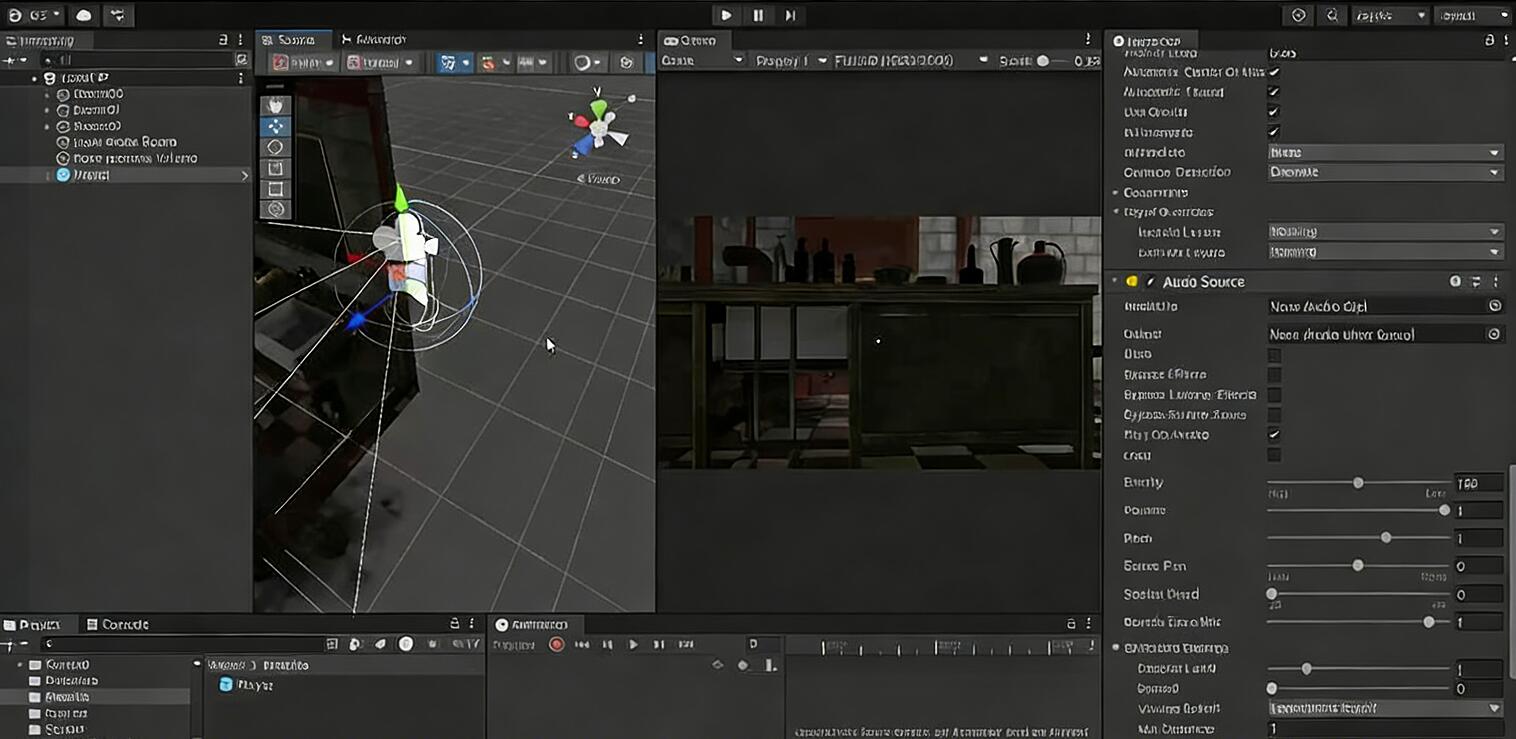The width and height of the screenshot is (1516, 739).
Task: Toggle the Use Gravity checkbox
Action: [x=1273, y=111]
